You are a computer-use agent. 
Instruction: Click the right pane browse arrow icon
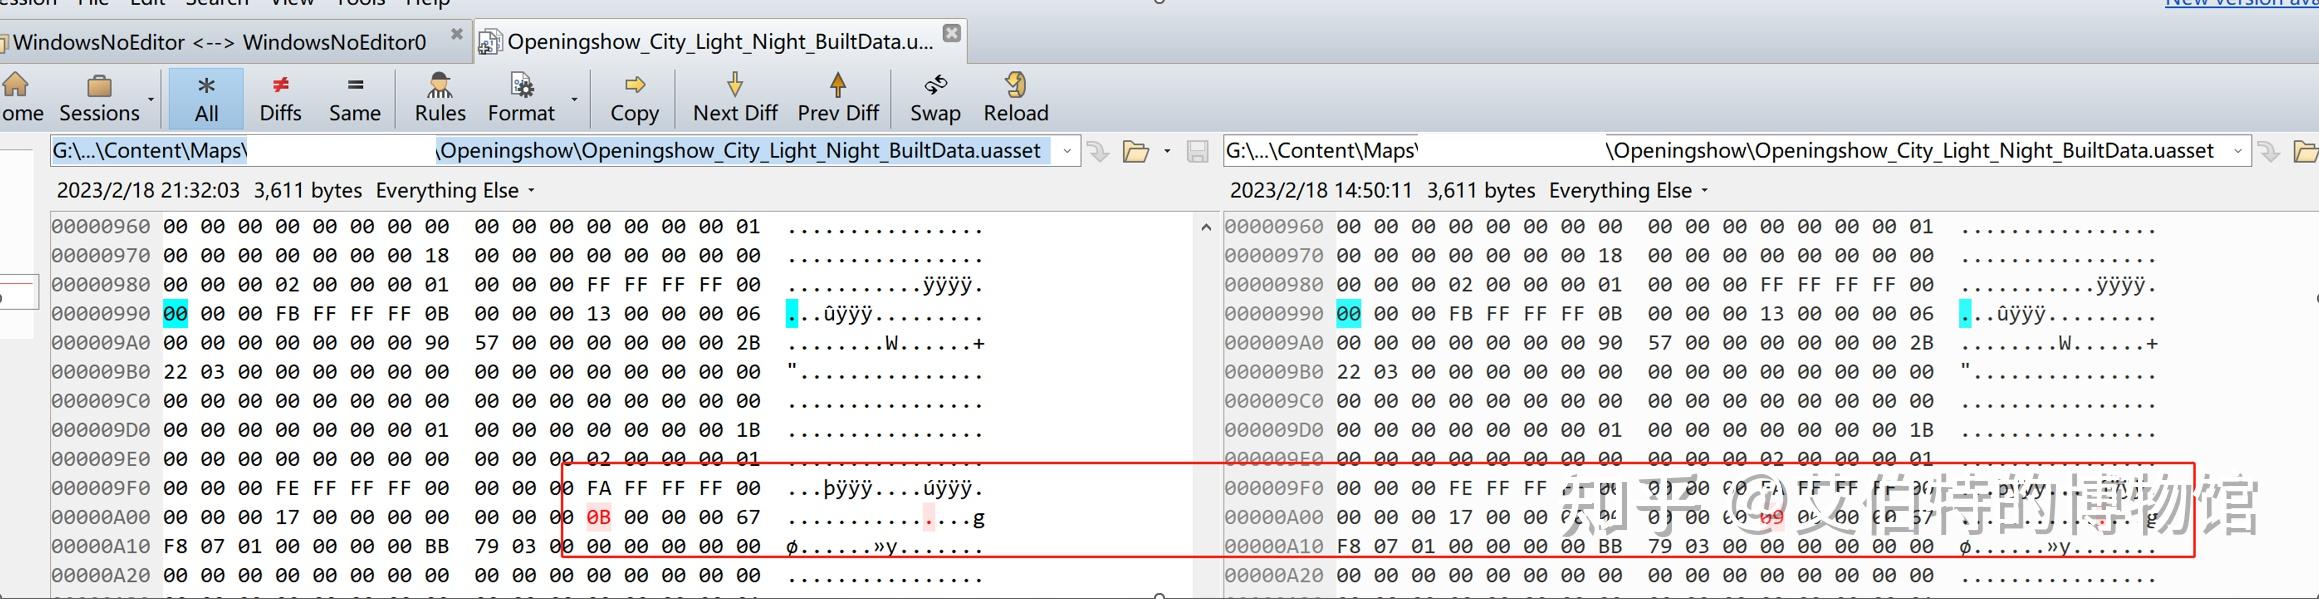[2269, 152]
